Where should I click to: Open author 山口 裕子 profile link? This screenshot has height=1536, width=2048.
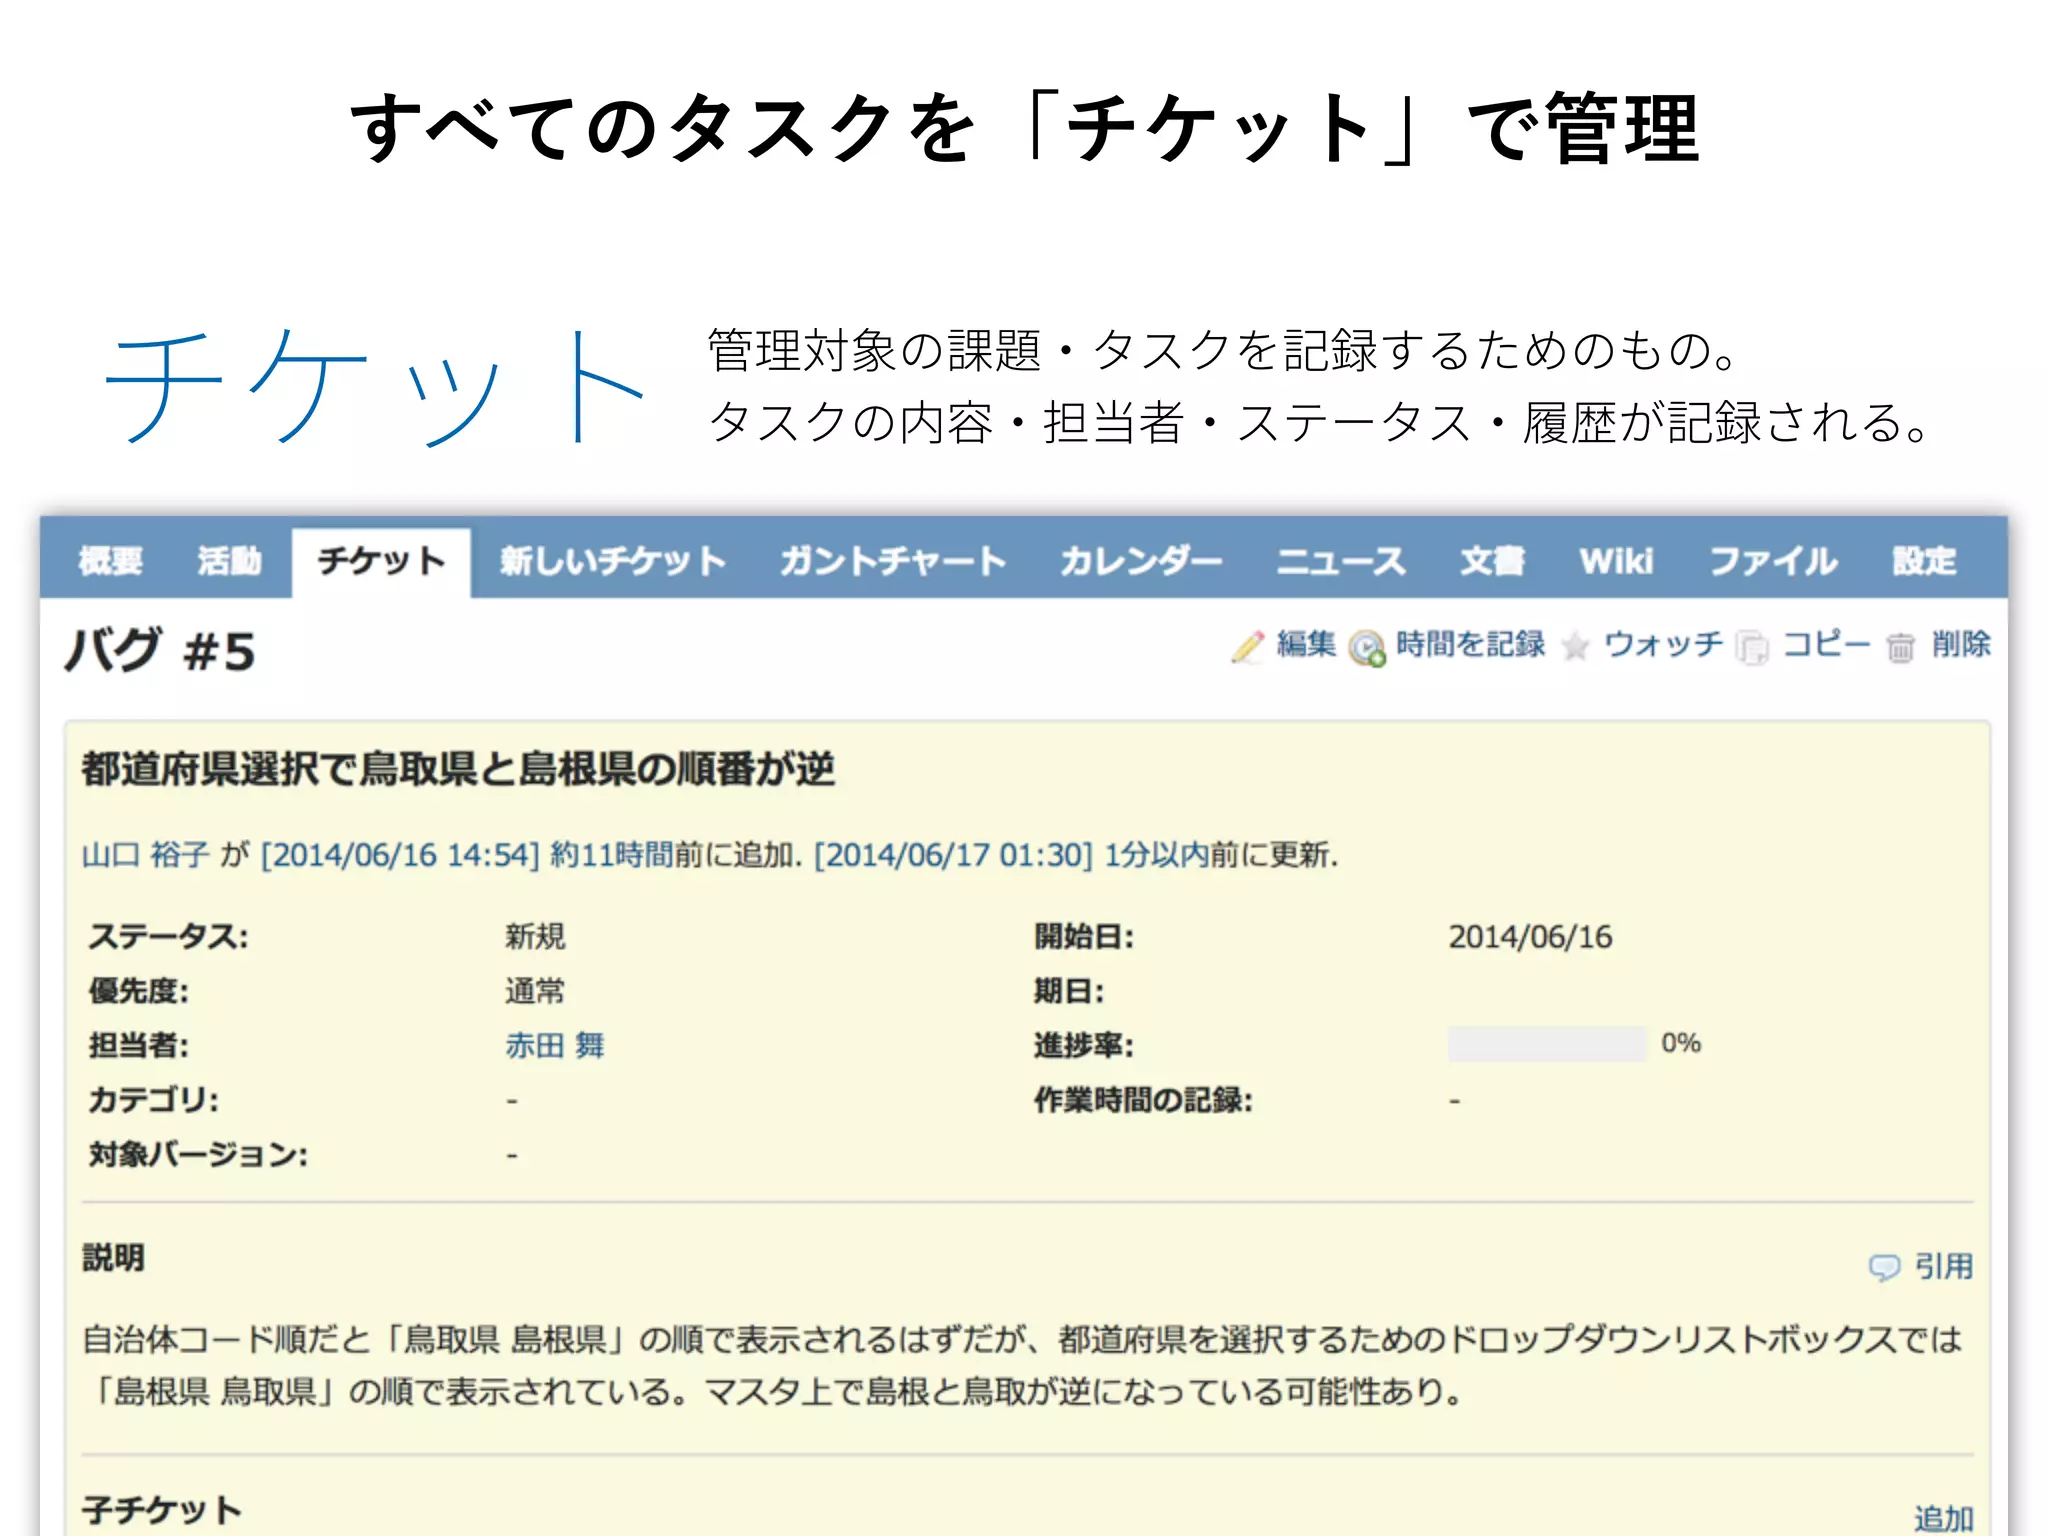(146, 855)
